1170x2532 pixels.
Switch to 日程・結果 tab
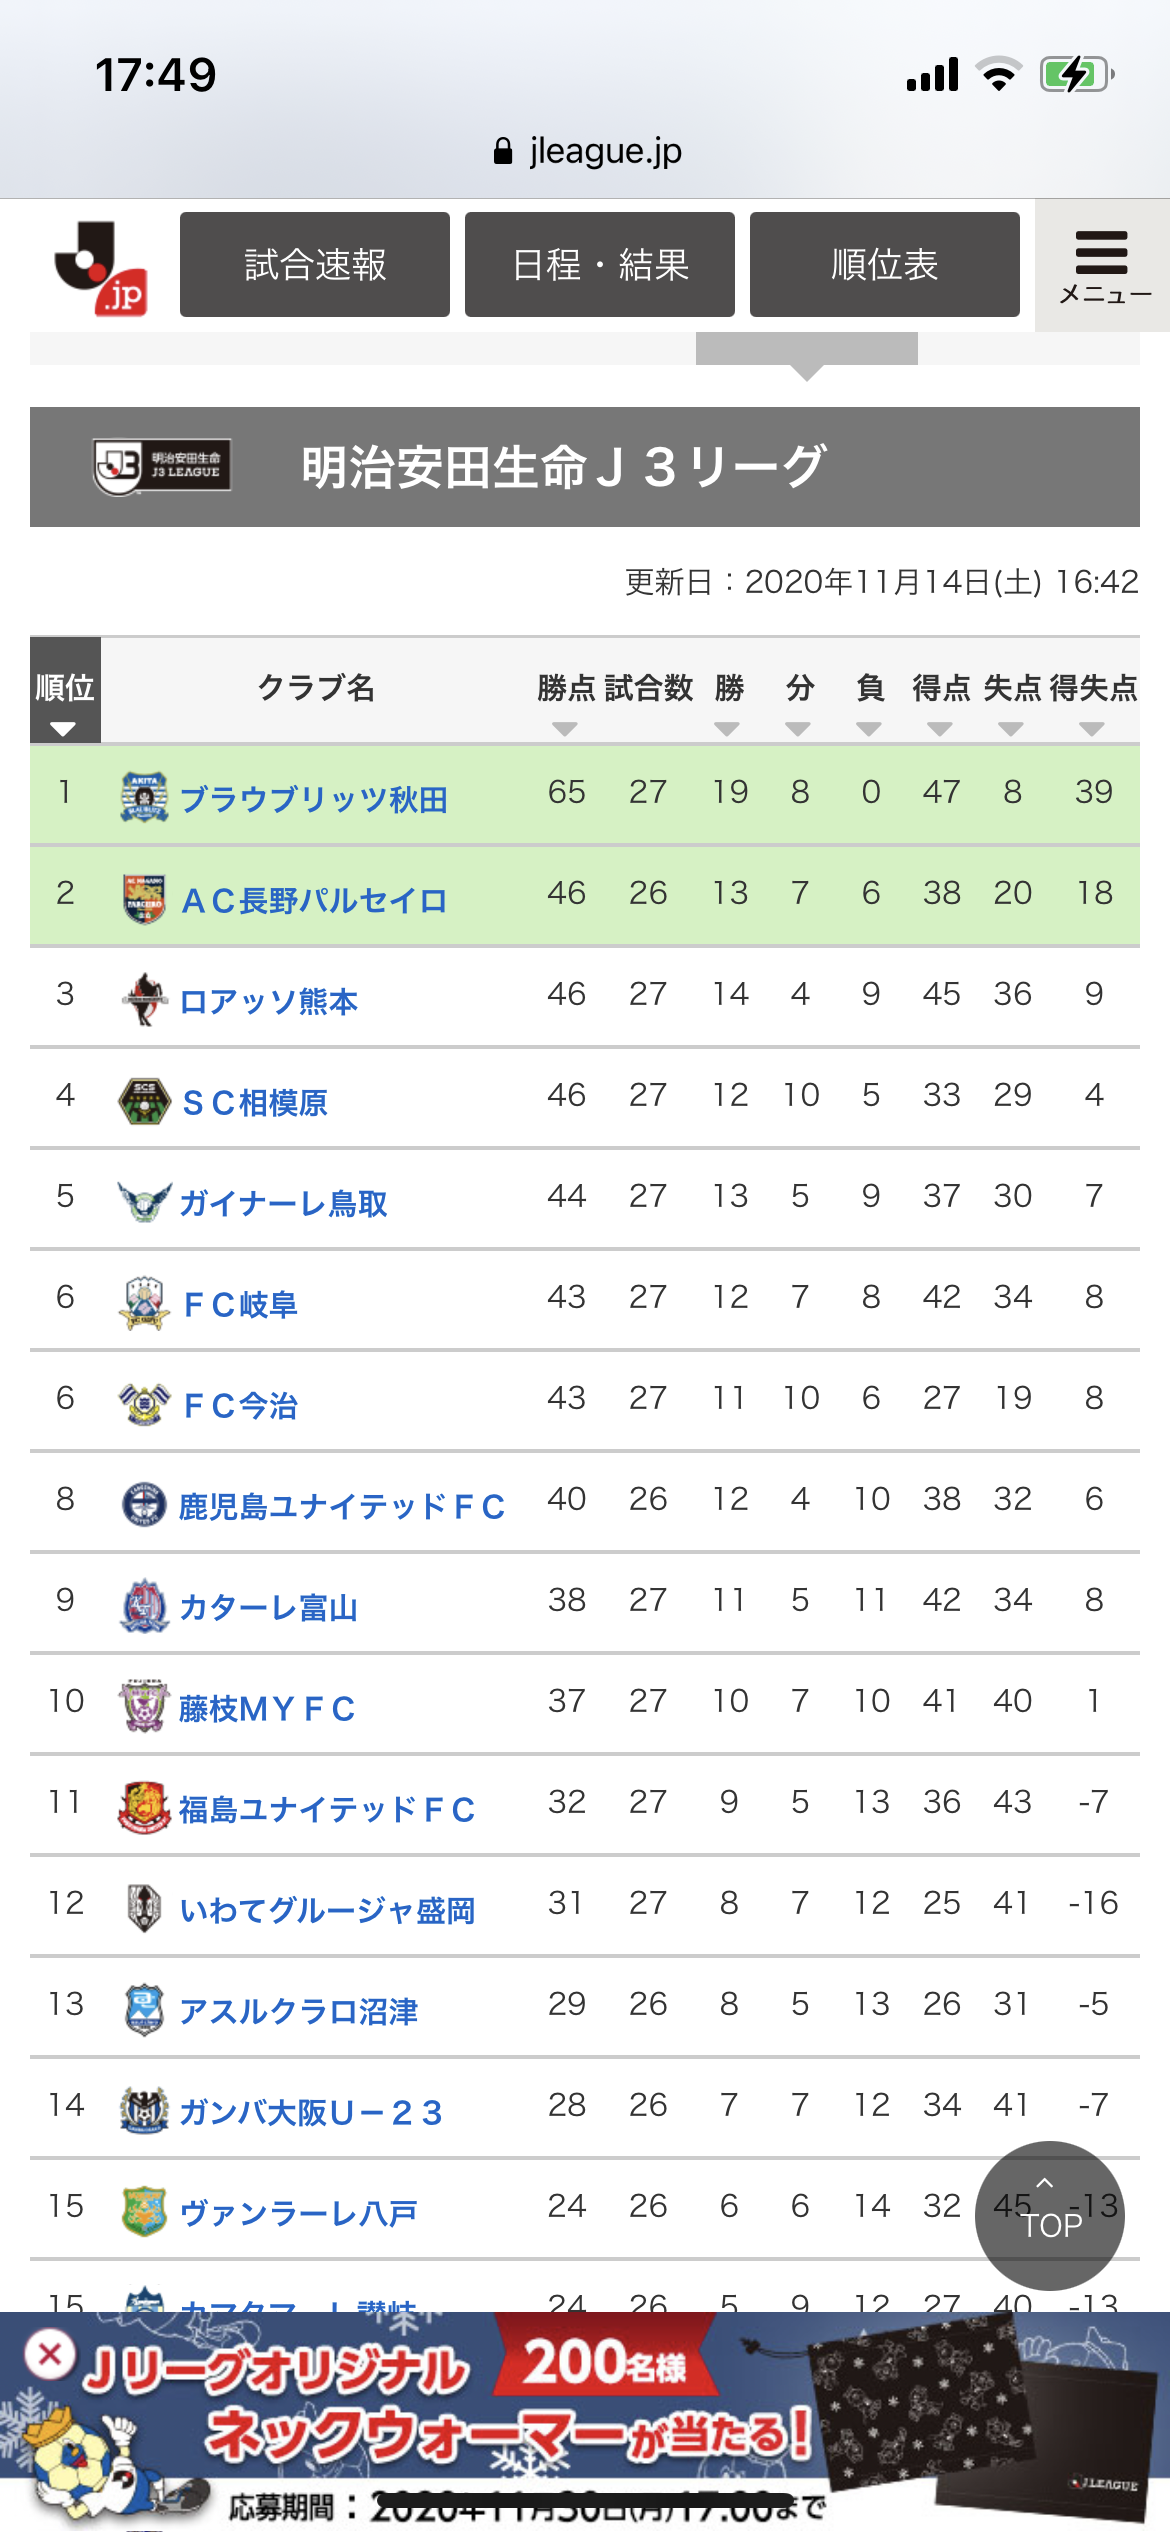pyautogui.click(x=600, y=265)
